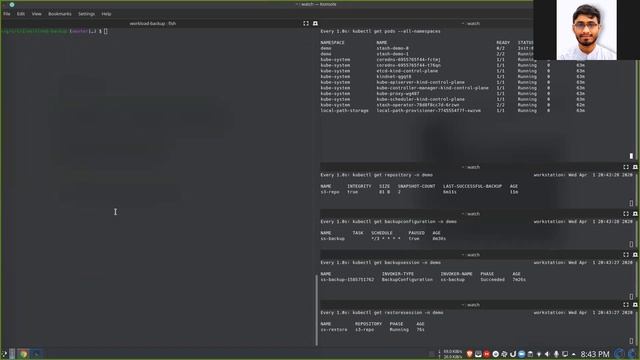This screenshot has width=640, height=360.
Task: Click the microphone tray icon
Action: [556, 354]
